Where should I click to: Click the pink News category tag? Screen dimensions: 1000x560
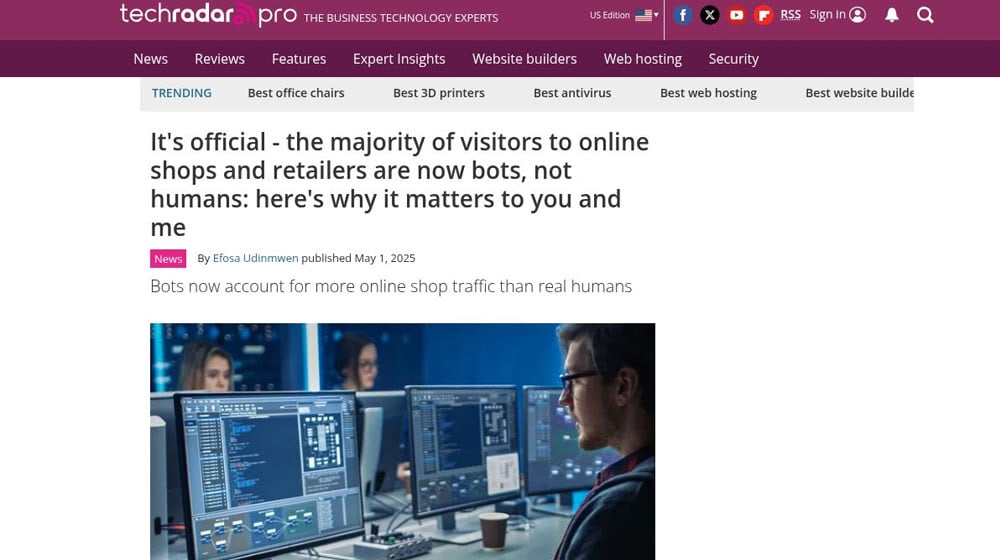(168, 258)
